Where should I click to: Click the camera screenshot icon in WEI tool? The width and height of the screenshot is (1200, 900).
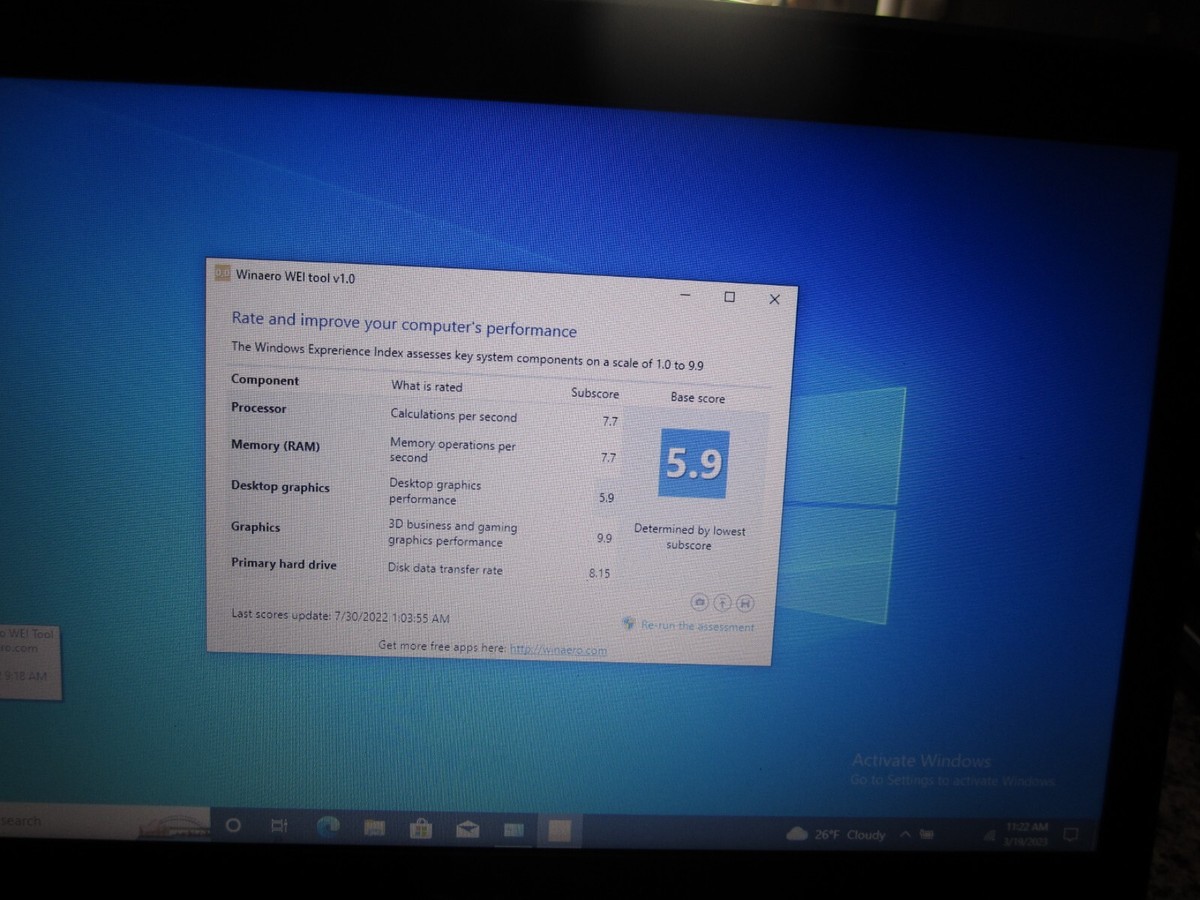(x=699, y=602)
